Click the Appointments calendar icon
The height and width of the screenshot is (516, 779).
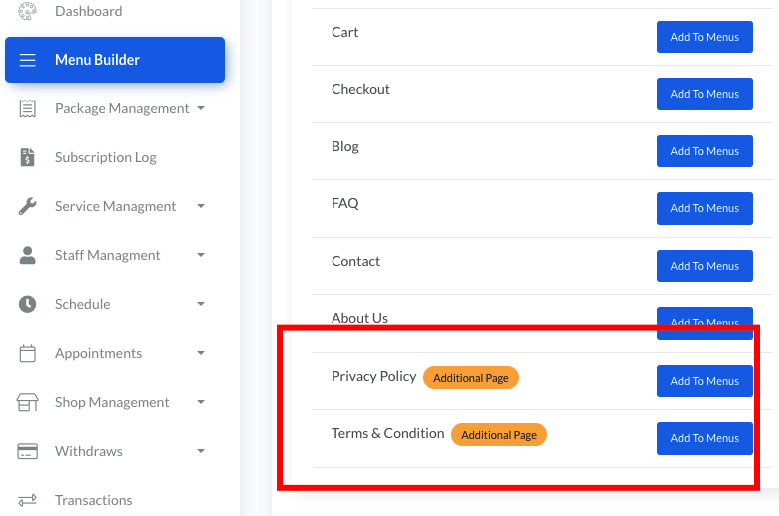point(28,353)
